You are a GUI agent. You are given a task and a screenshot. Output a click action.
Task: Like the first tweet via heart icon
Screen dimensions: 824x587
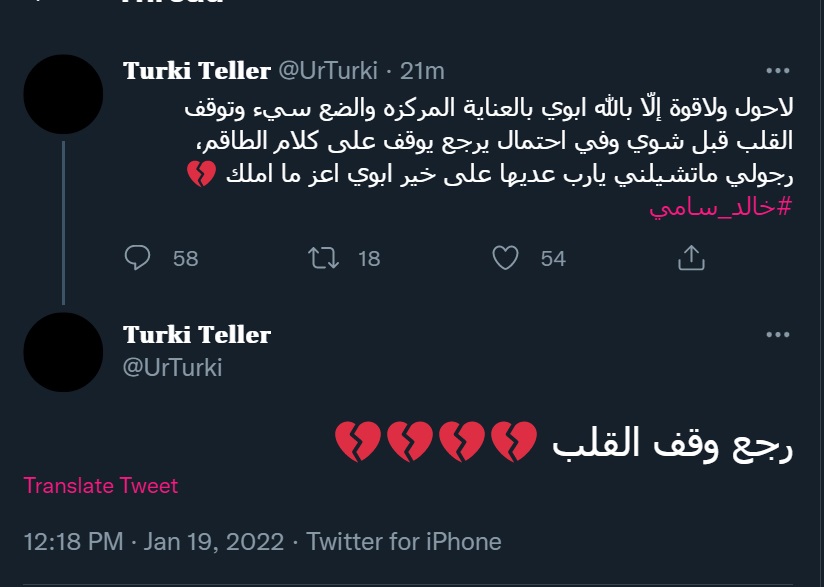pyautogui.click(x=505, y=258)
